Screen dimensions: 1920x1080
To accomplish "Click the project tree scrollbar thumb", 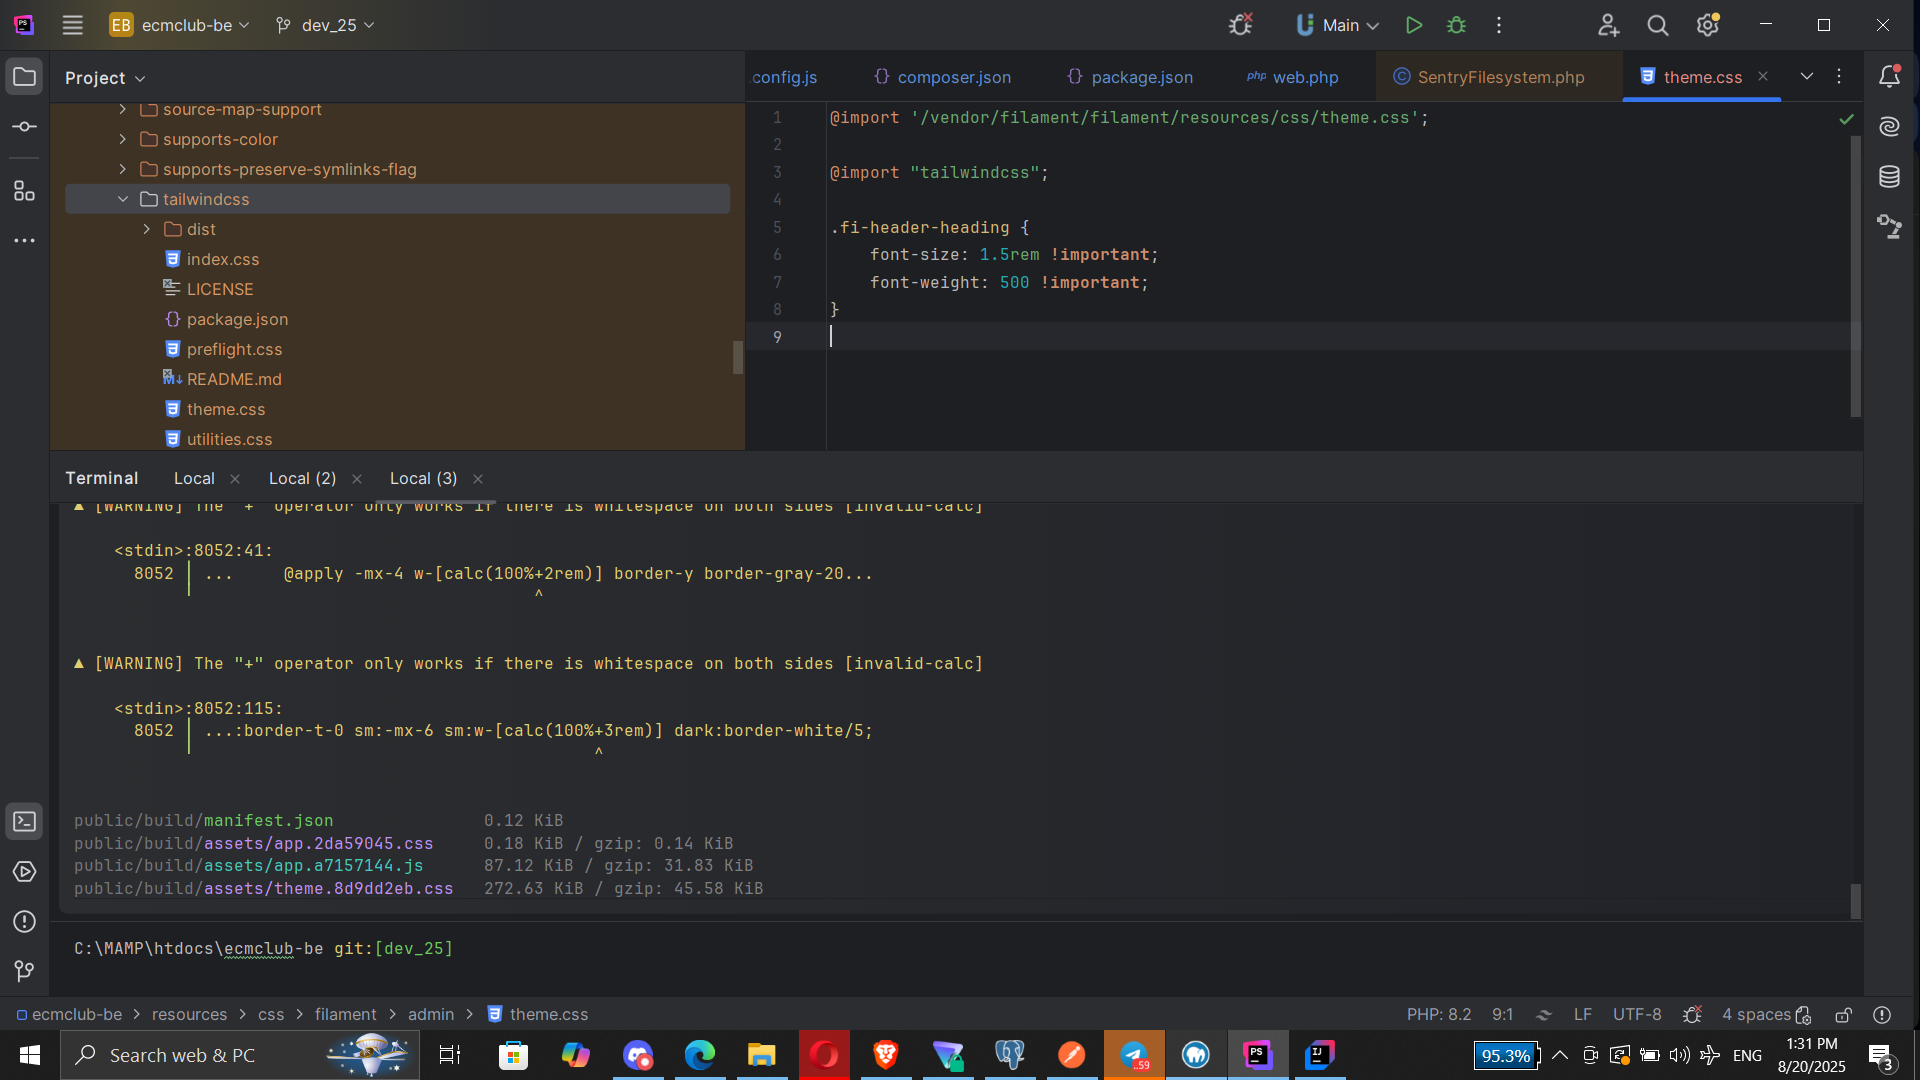I will point(738,357).
